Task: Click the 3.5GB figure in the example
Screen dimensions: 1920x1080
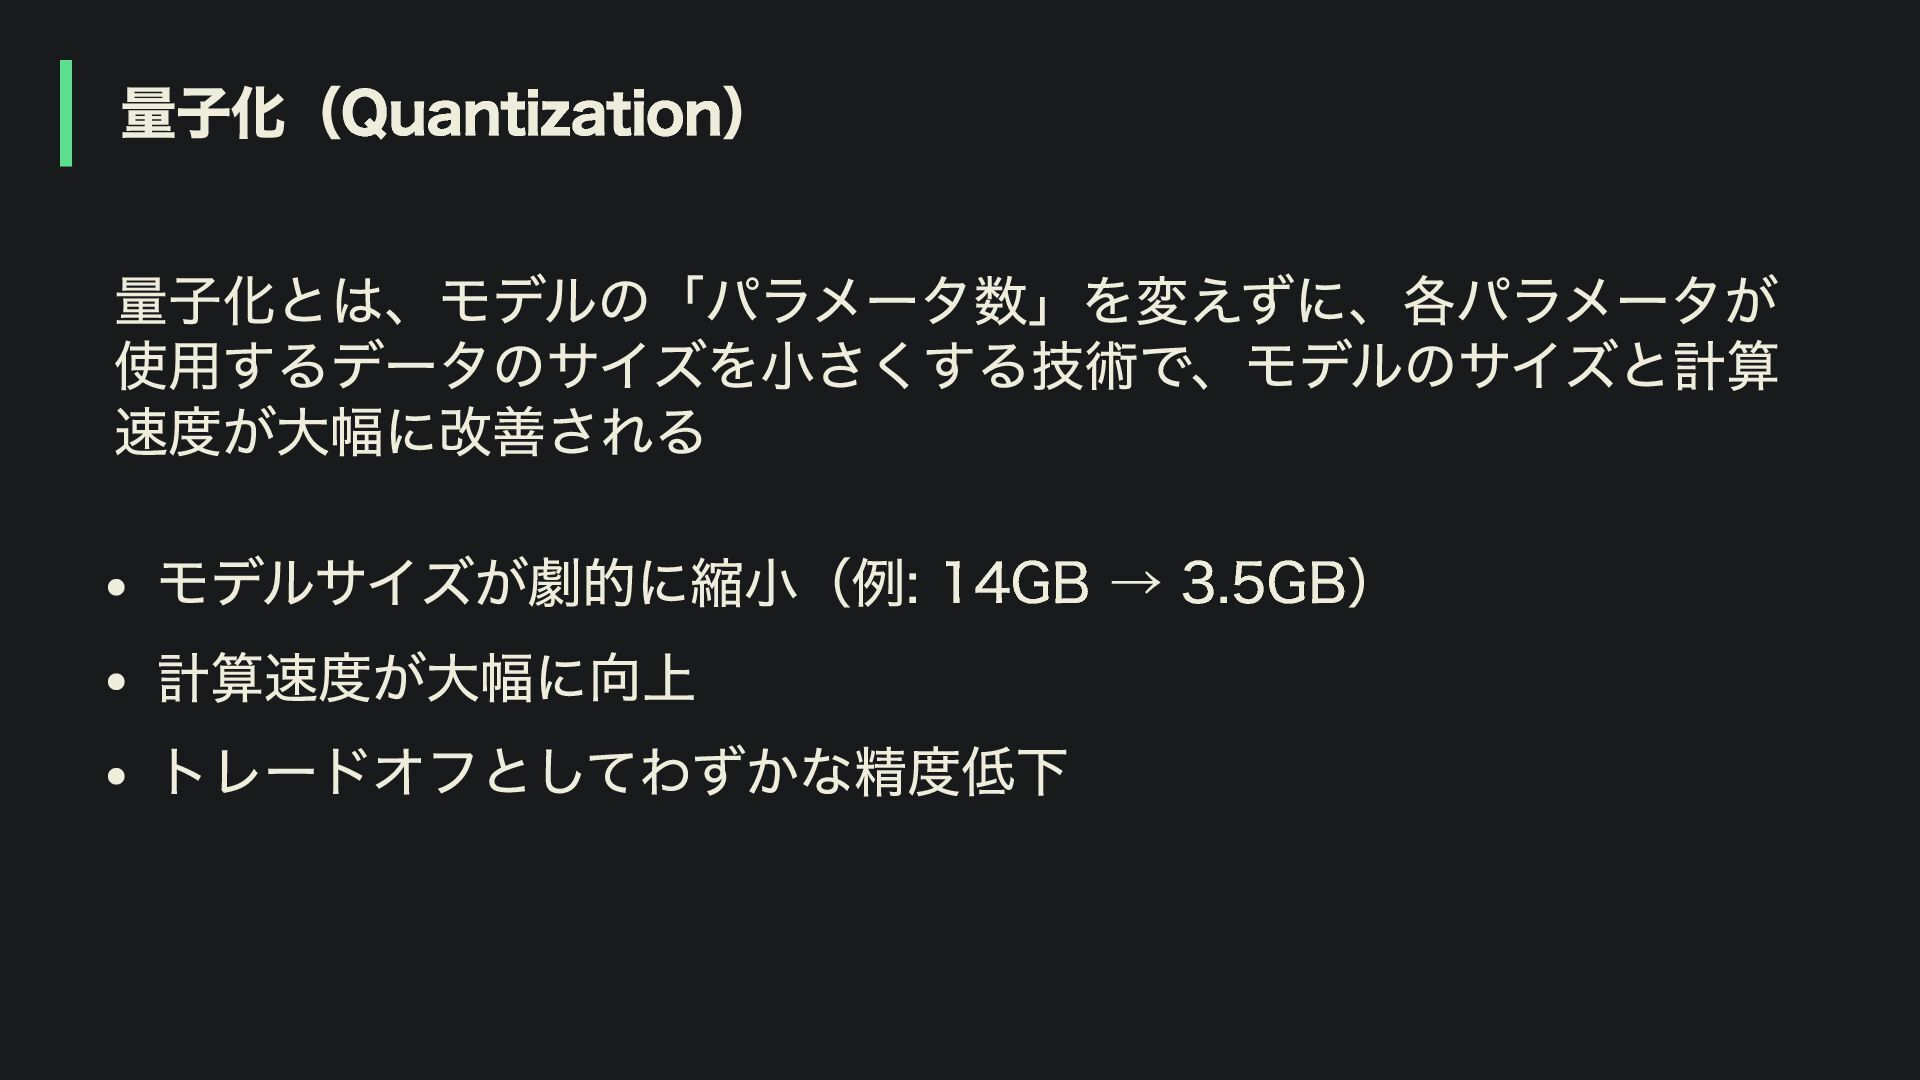Action: pos(1263,584)
